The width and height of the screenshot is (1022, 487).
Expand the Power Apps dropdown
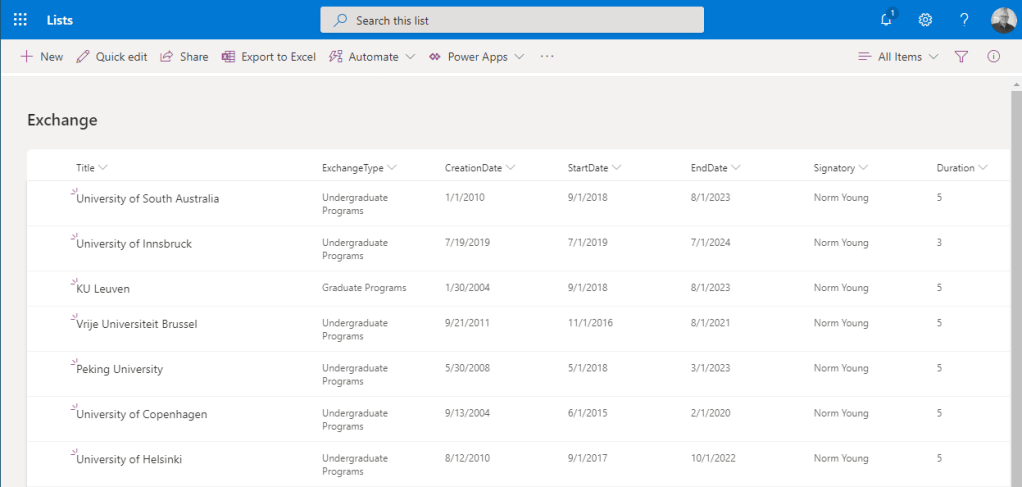click(x=476, y=57)
